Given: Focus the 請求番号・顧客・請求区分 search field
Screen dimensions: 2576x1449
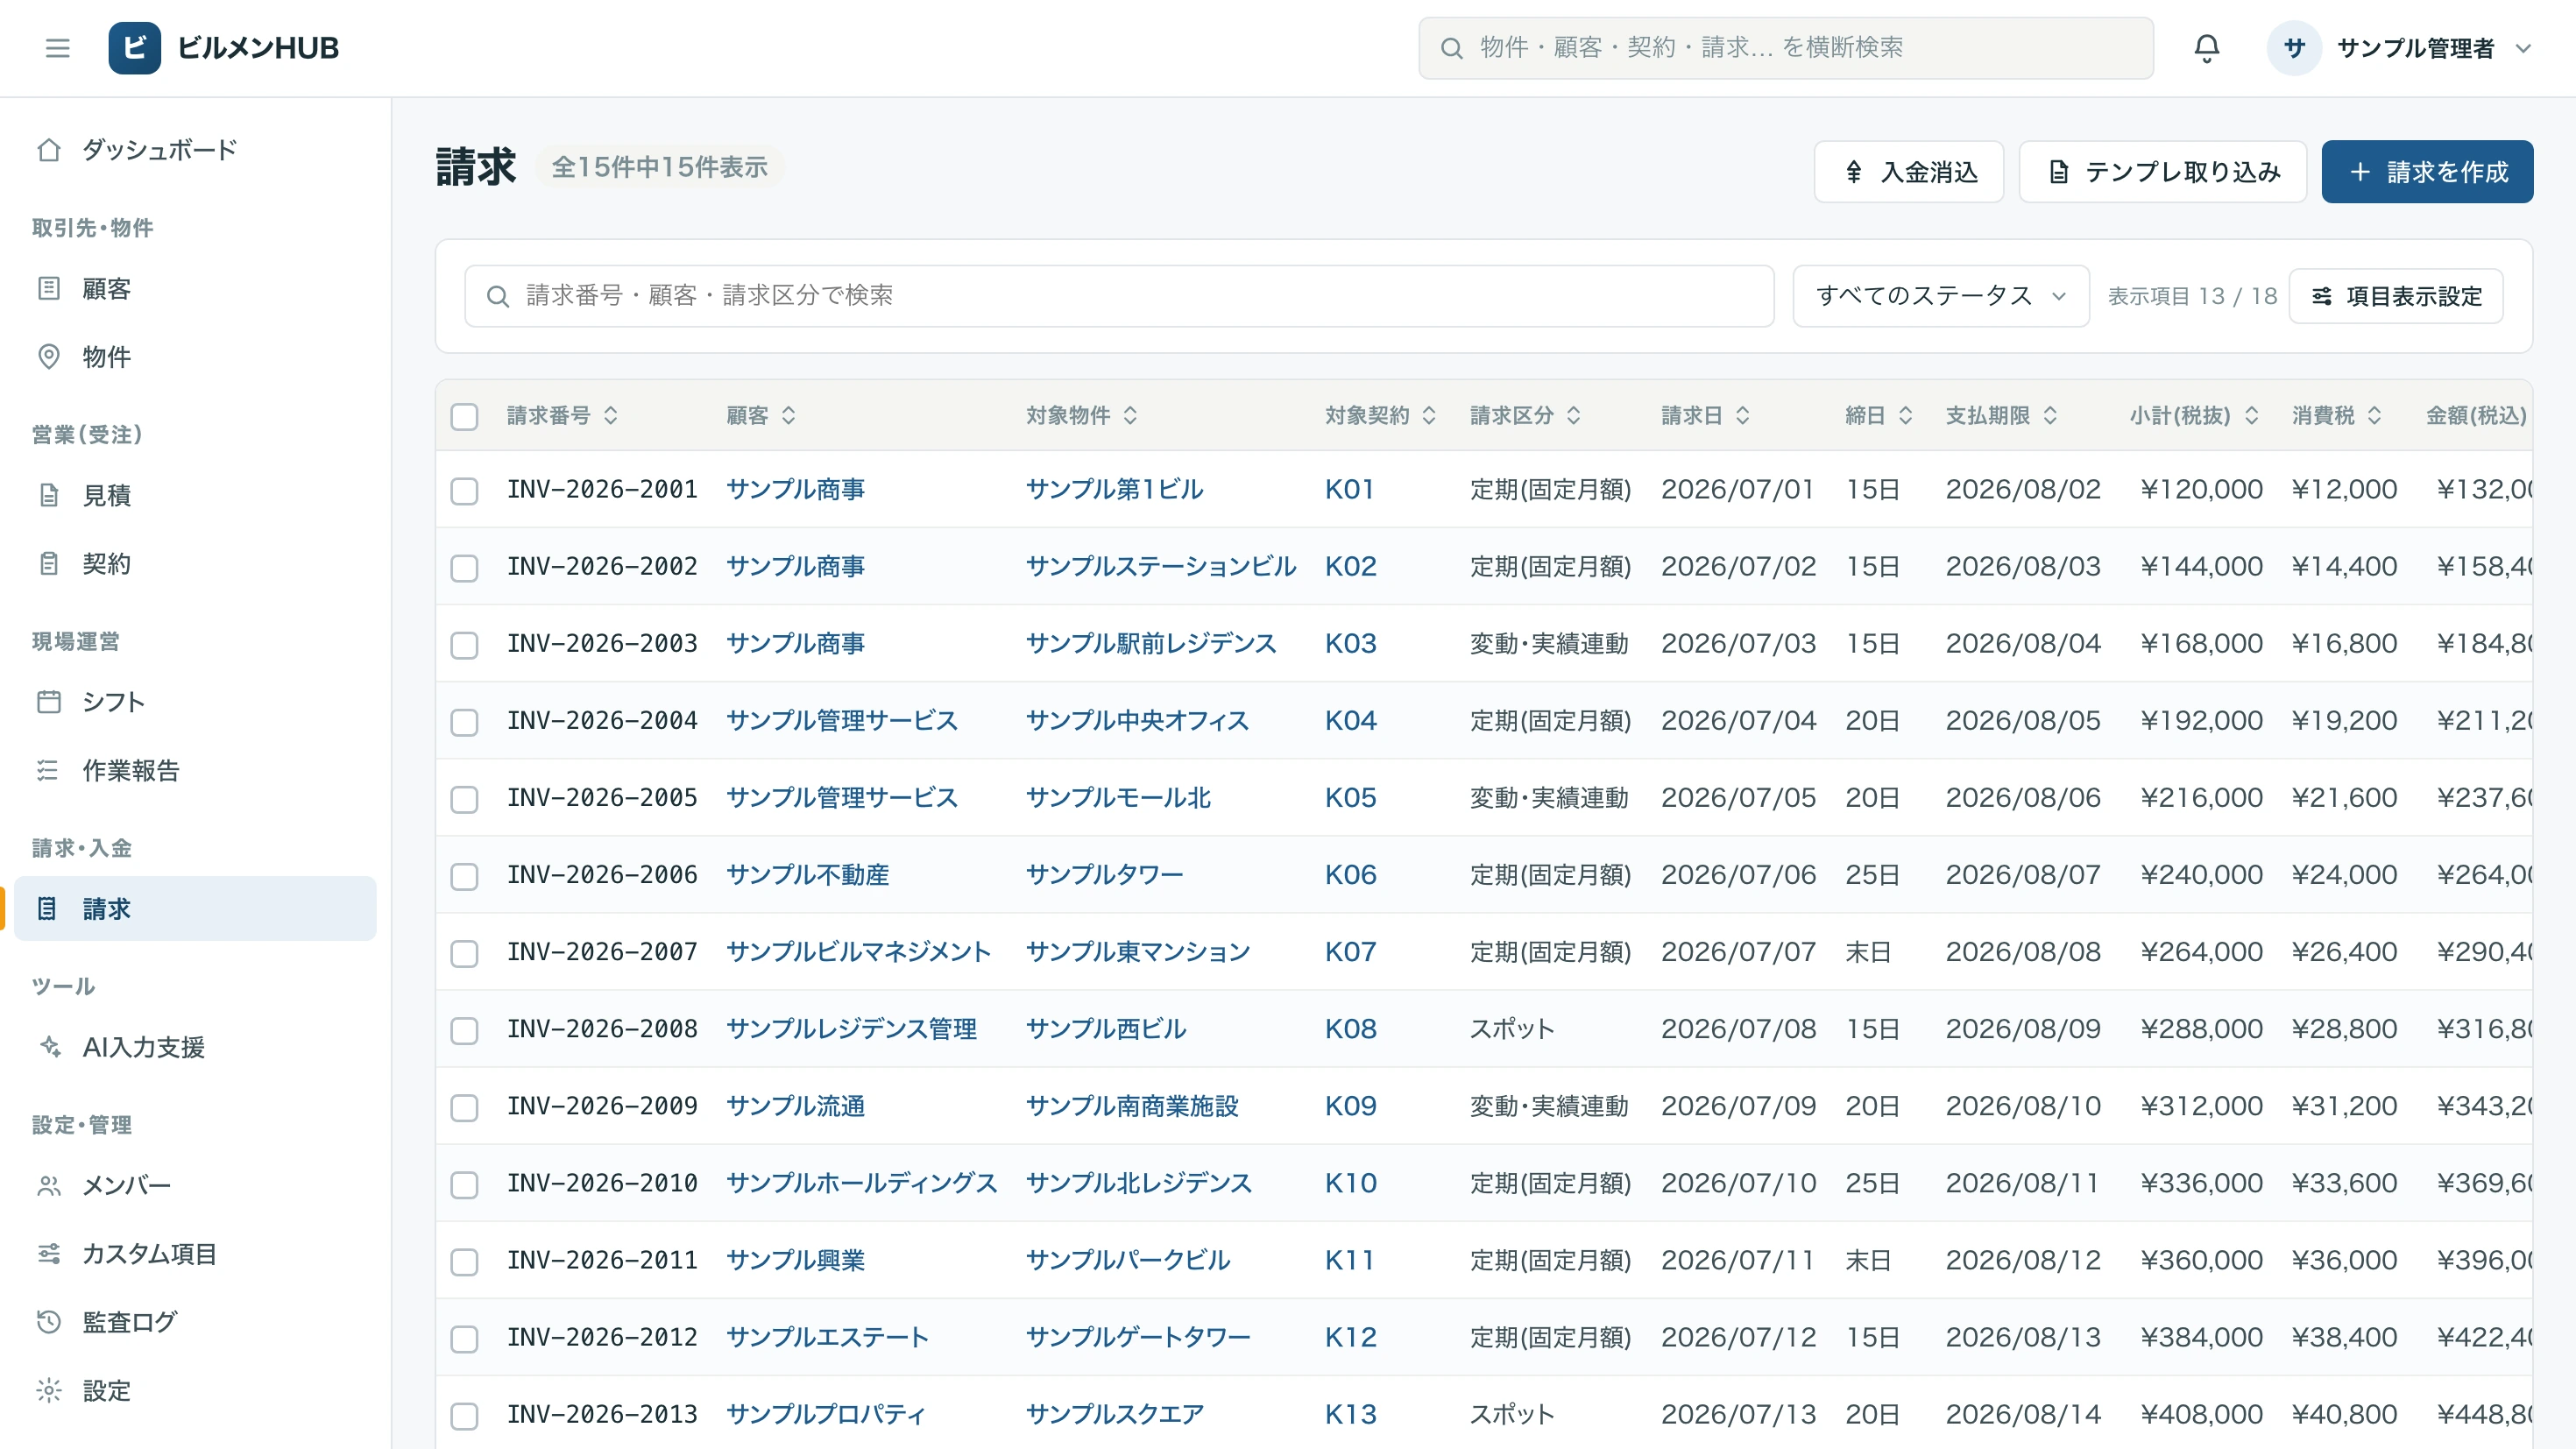Looking at the screenshot, I should click(x=1119, y=296).
